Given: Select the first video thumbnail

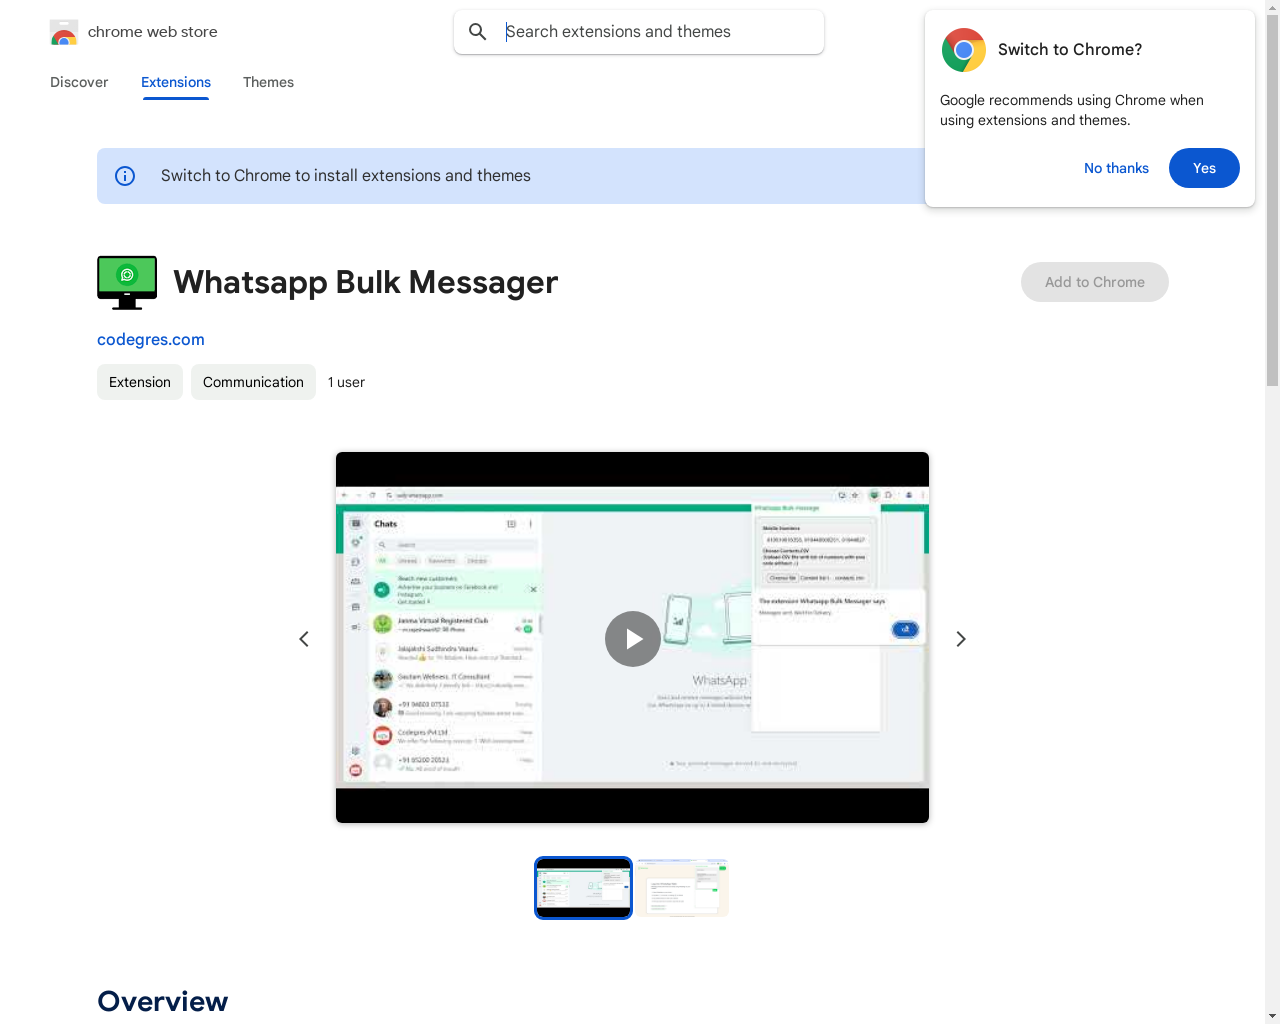Looking at the screenshot, I should (x=583, y=888).
